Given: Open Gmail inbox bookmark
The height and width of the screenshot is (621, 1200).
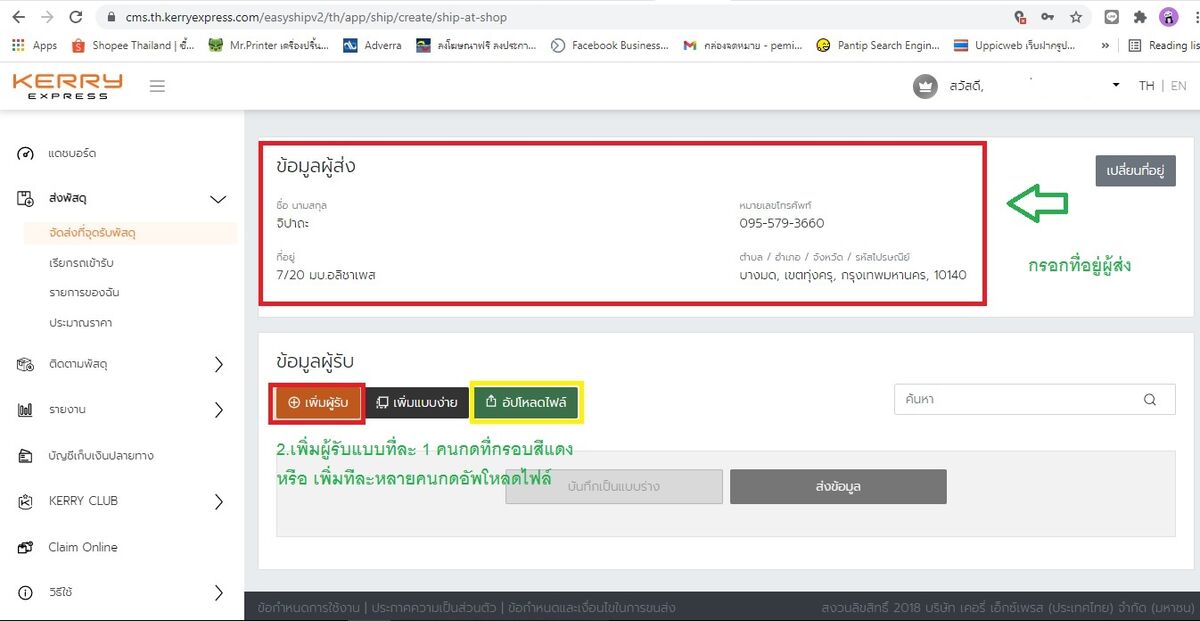Looking at the screenshot, I should 742,45.
